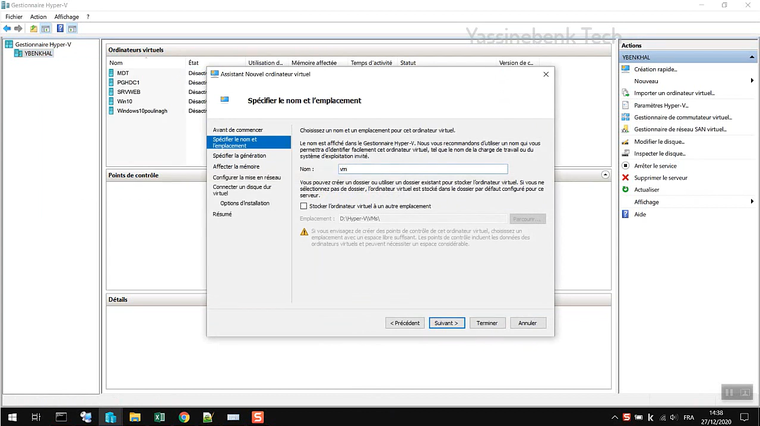Click the Emplacement path field

tap(423, 219)
